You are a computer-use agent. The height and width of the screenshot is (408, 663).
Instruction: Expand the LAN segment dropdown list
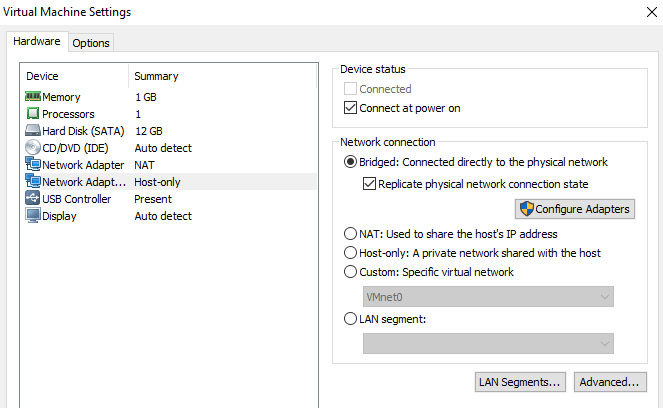(x=487, y=343)
